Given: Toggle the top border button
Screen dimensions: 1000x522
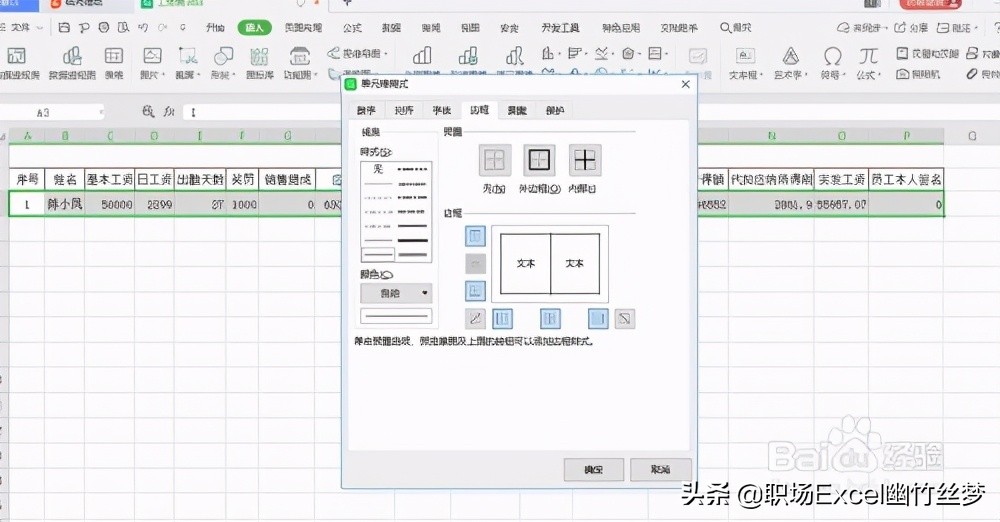Looking at the screenshot, I should coord(476,236).
